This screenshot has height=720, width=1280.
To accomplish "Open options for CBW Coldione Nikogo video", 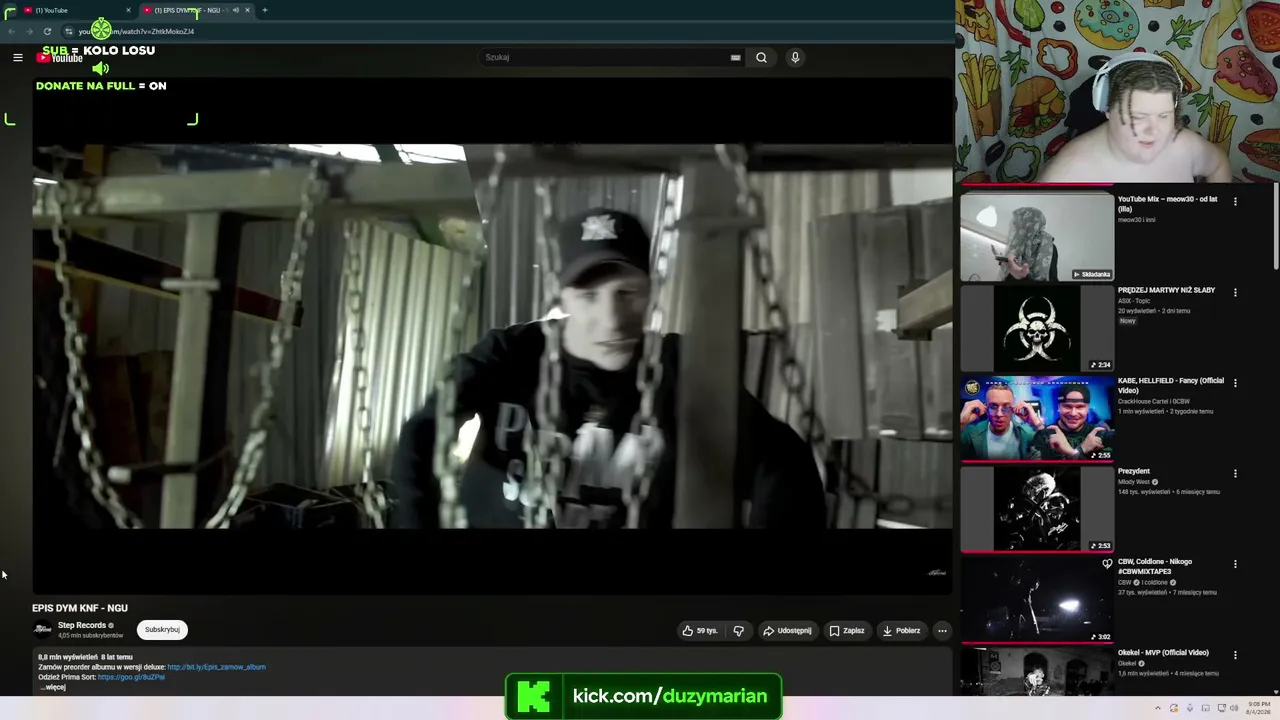I will click(1235, 564).
